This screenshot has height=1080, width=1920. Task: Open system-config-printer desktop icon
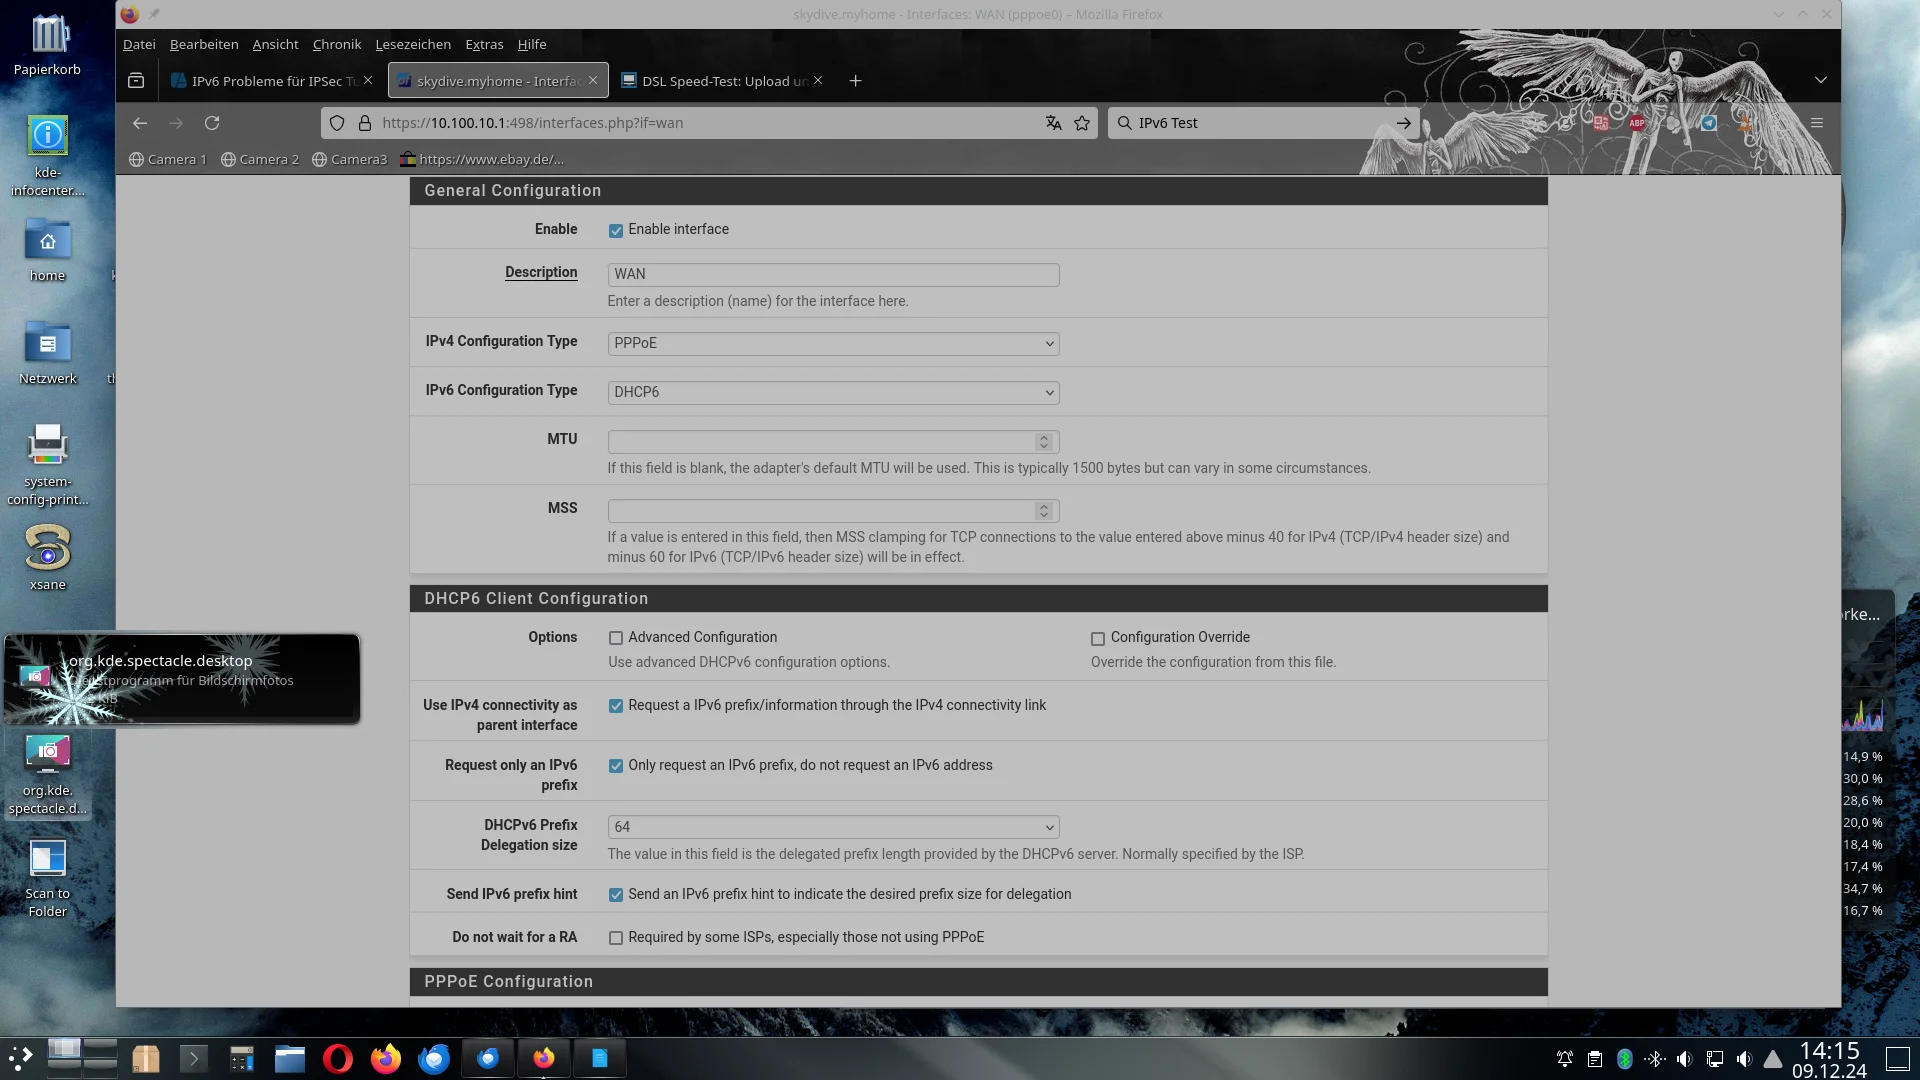click(47, 464)
